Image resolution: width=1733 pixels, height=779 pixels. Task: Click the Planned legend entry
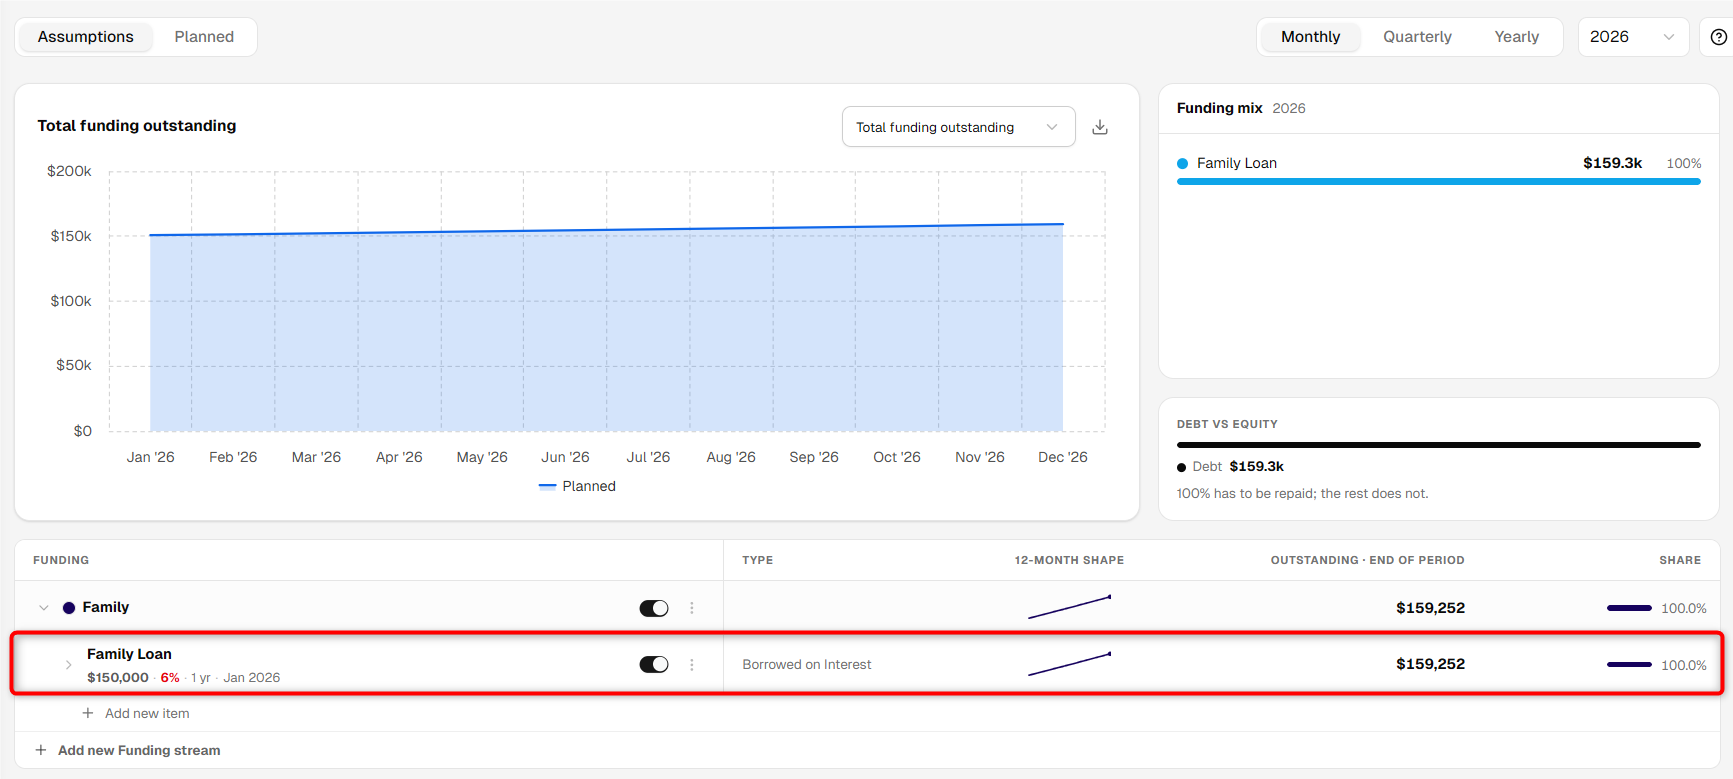[578, 486]
